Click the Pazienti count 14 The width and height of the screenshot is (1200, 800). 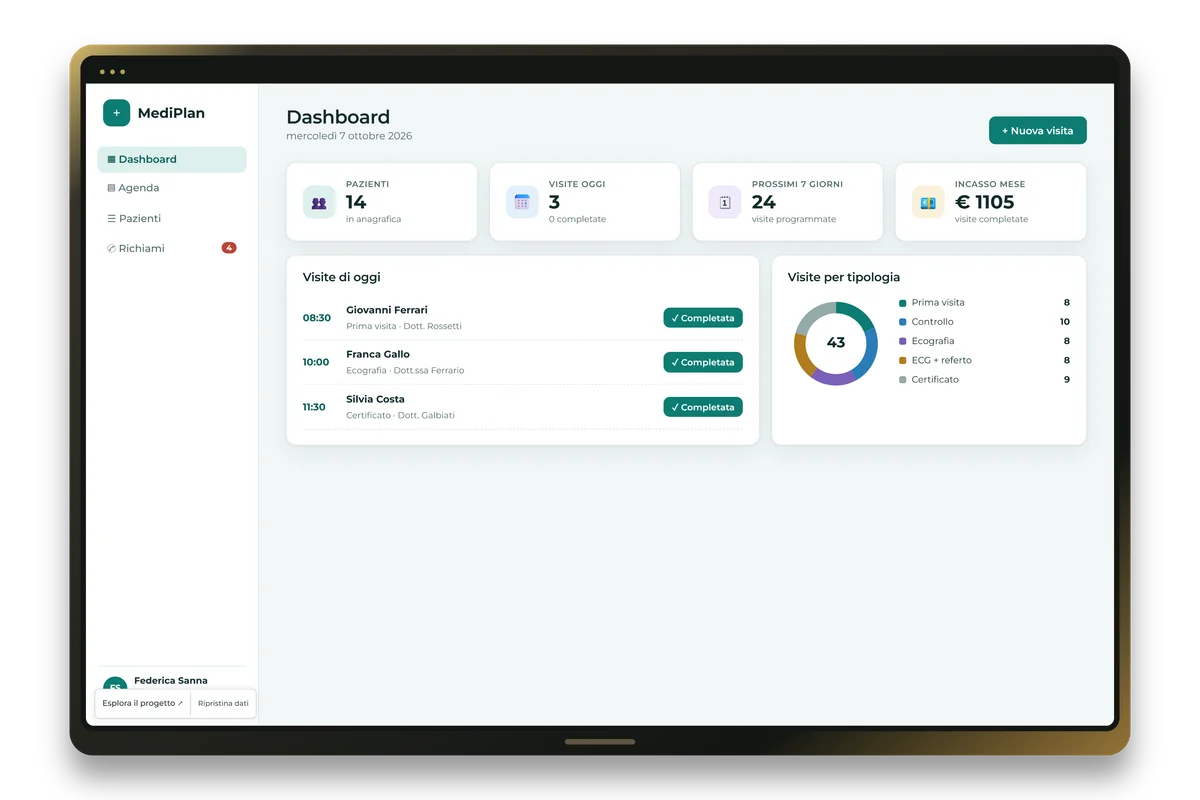(356, 202)
